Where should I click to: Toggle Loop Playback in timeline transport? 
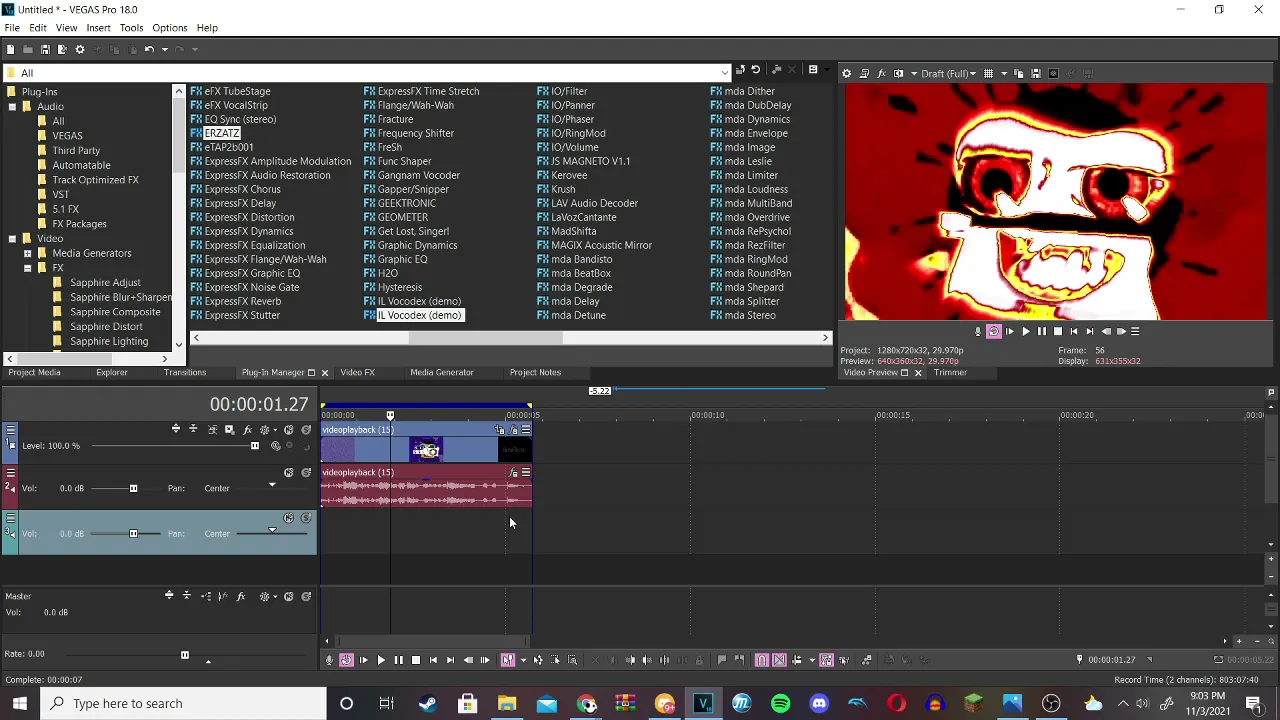pos(346,660)
